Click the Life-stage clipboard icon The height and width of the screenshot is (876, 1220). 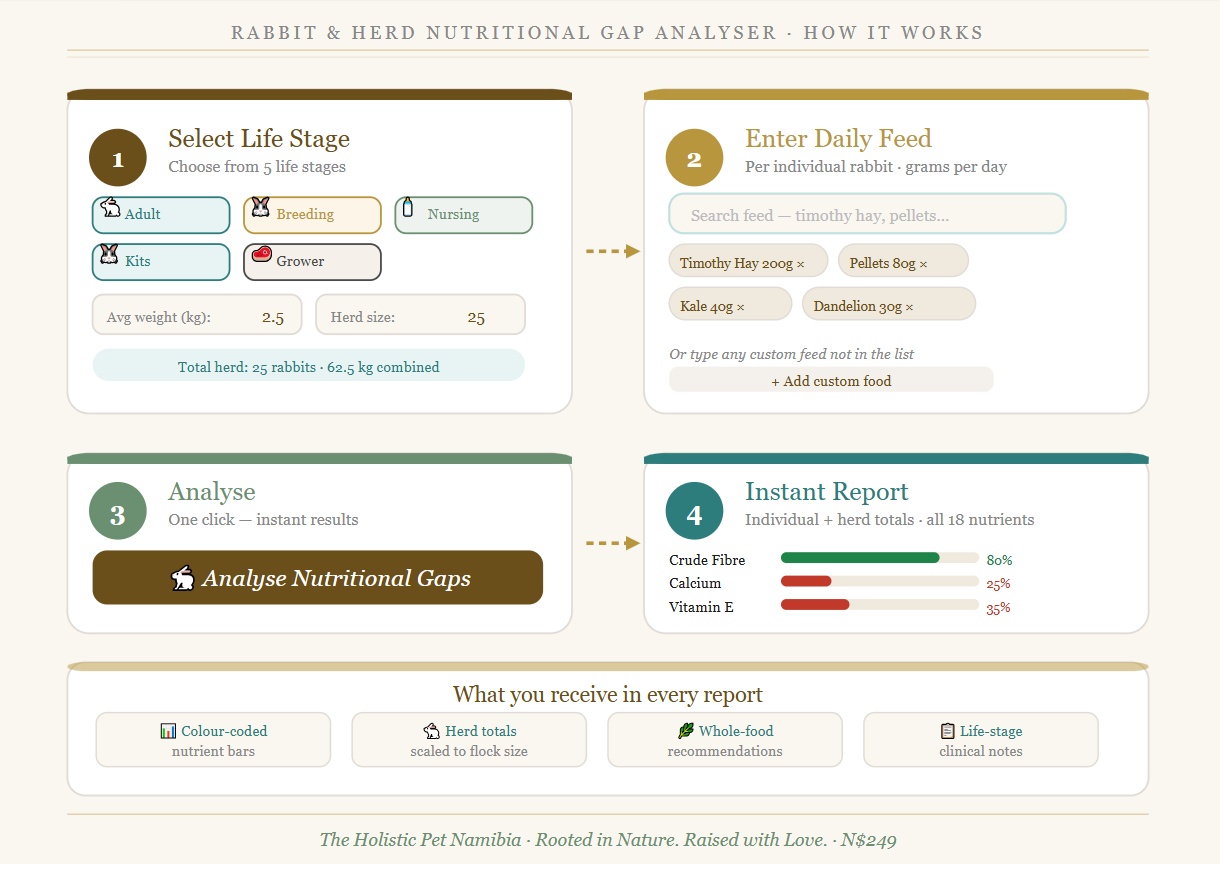pos(947,731)
